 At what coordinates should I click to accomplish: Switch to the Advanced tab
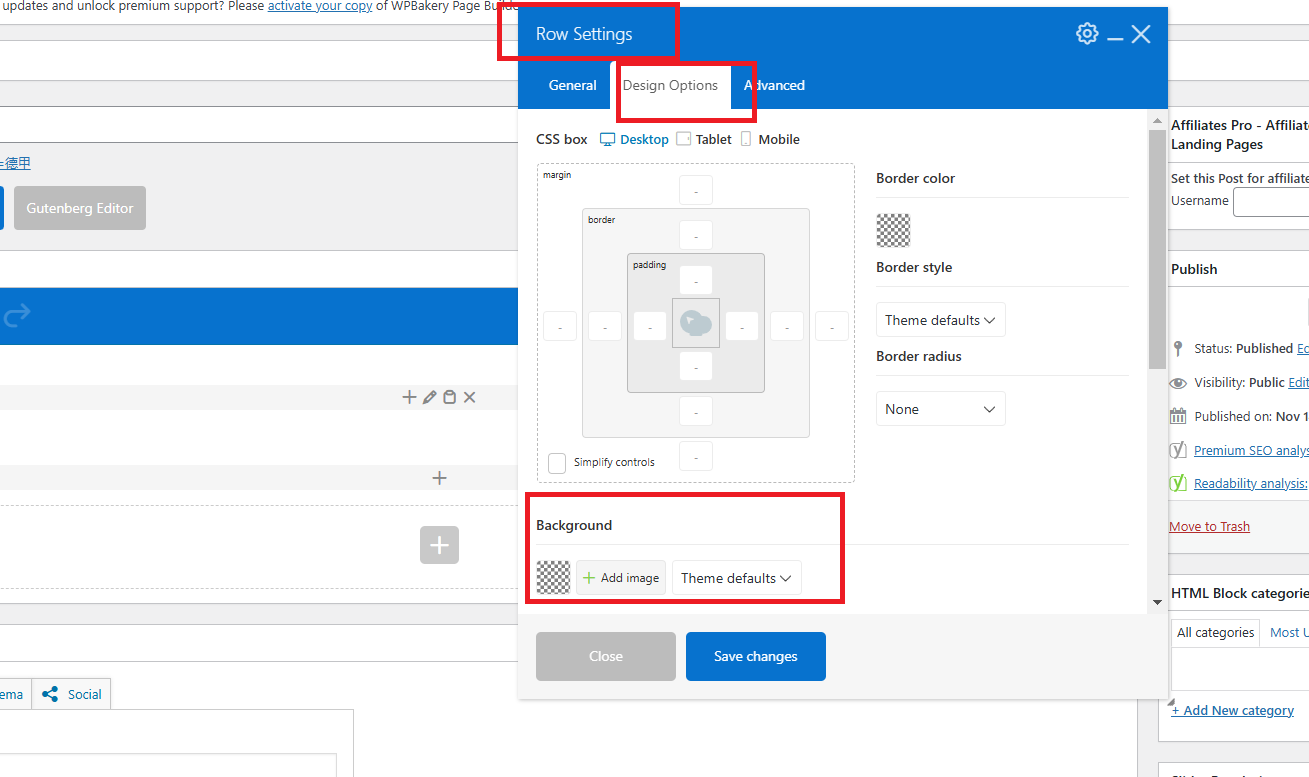pos(775,85)
